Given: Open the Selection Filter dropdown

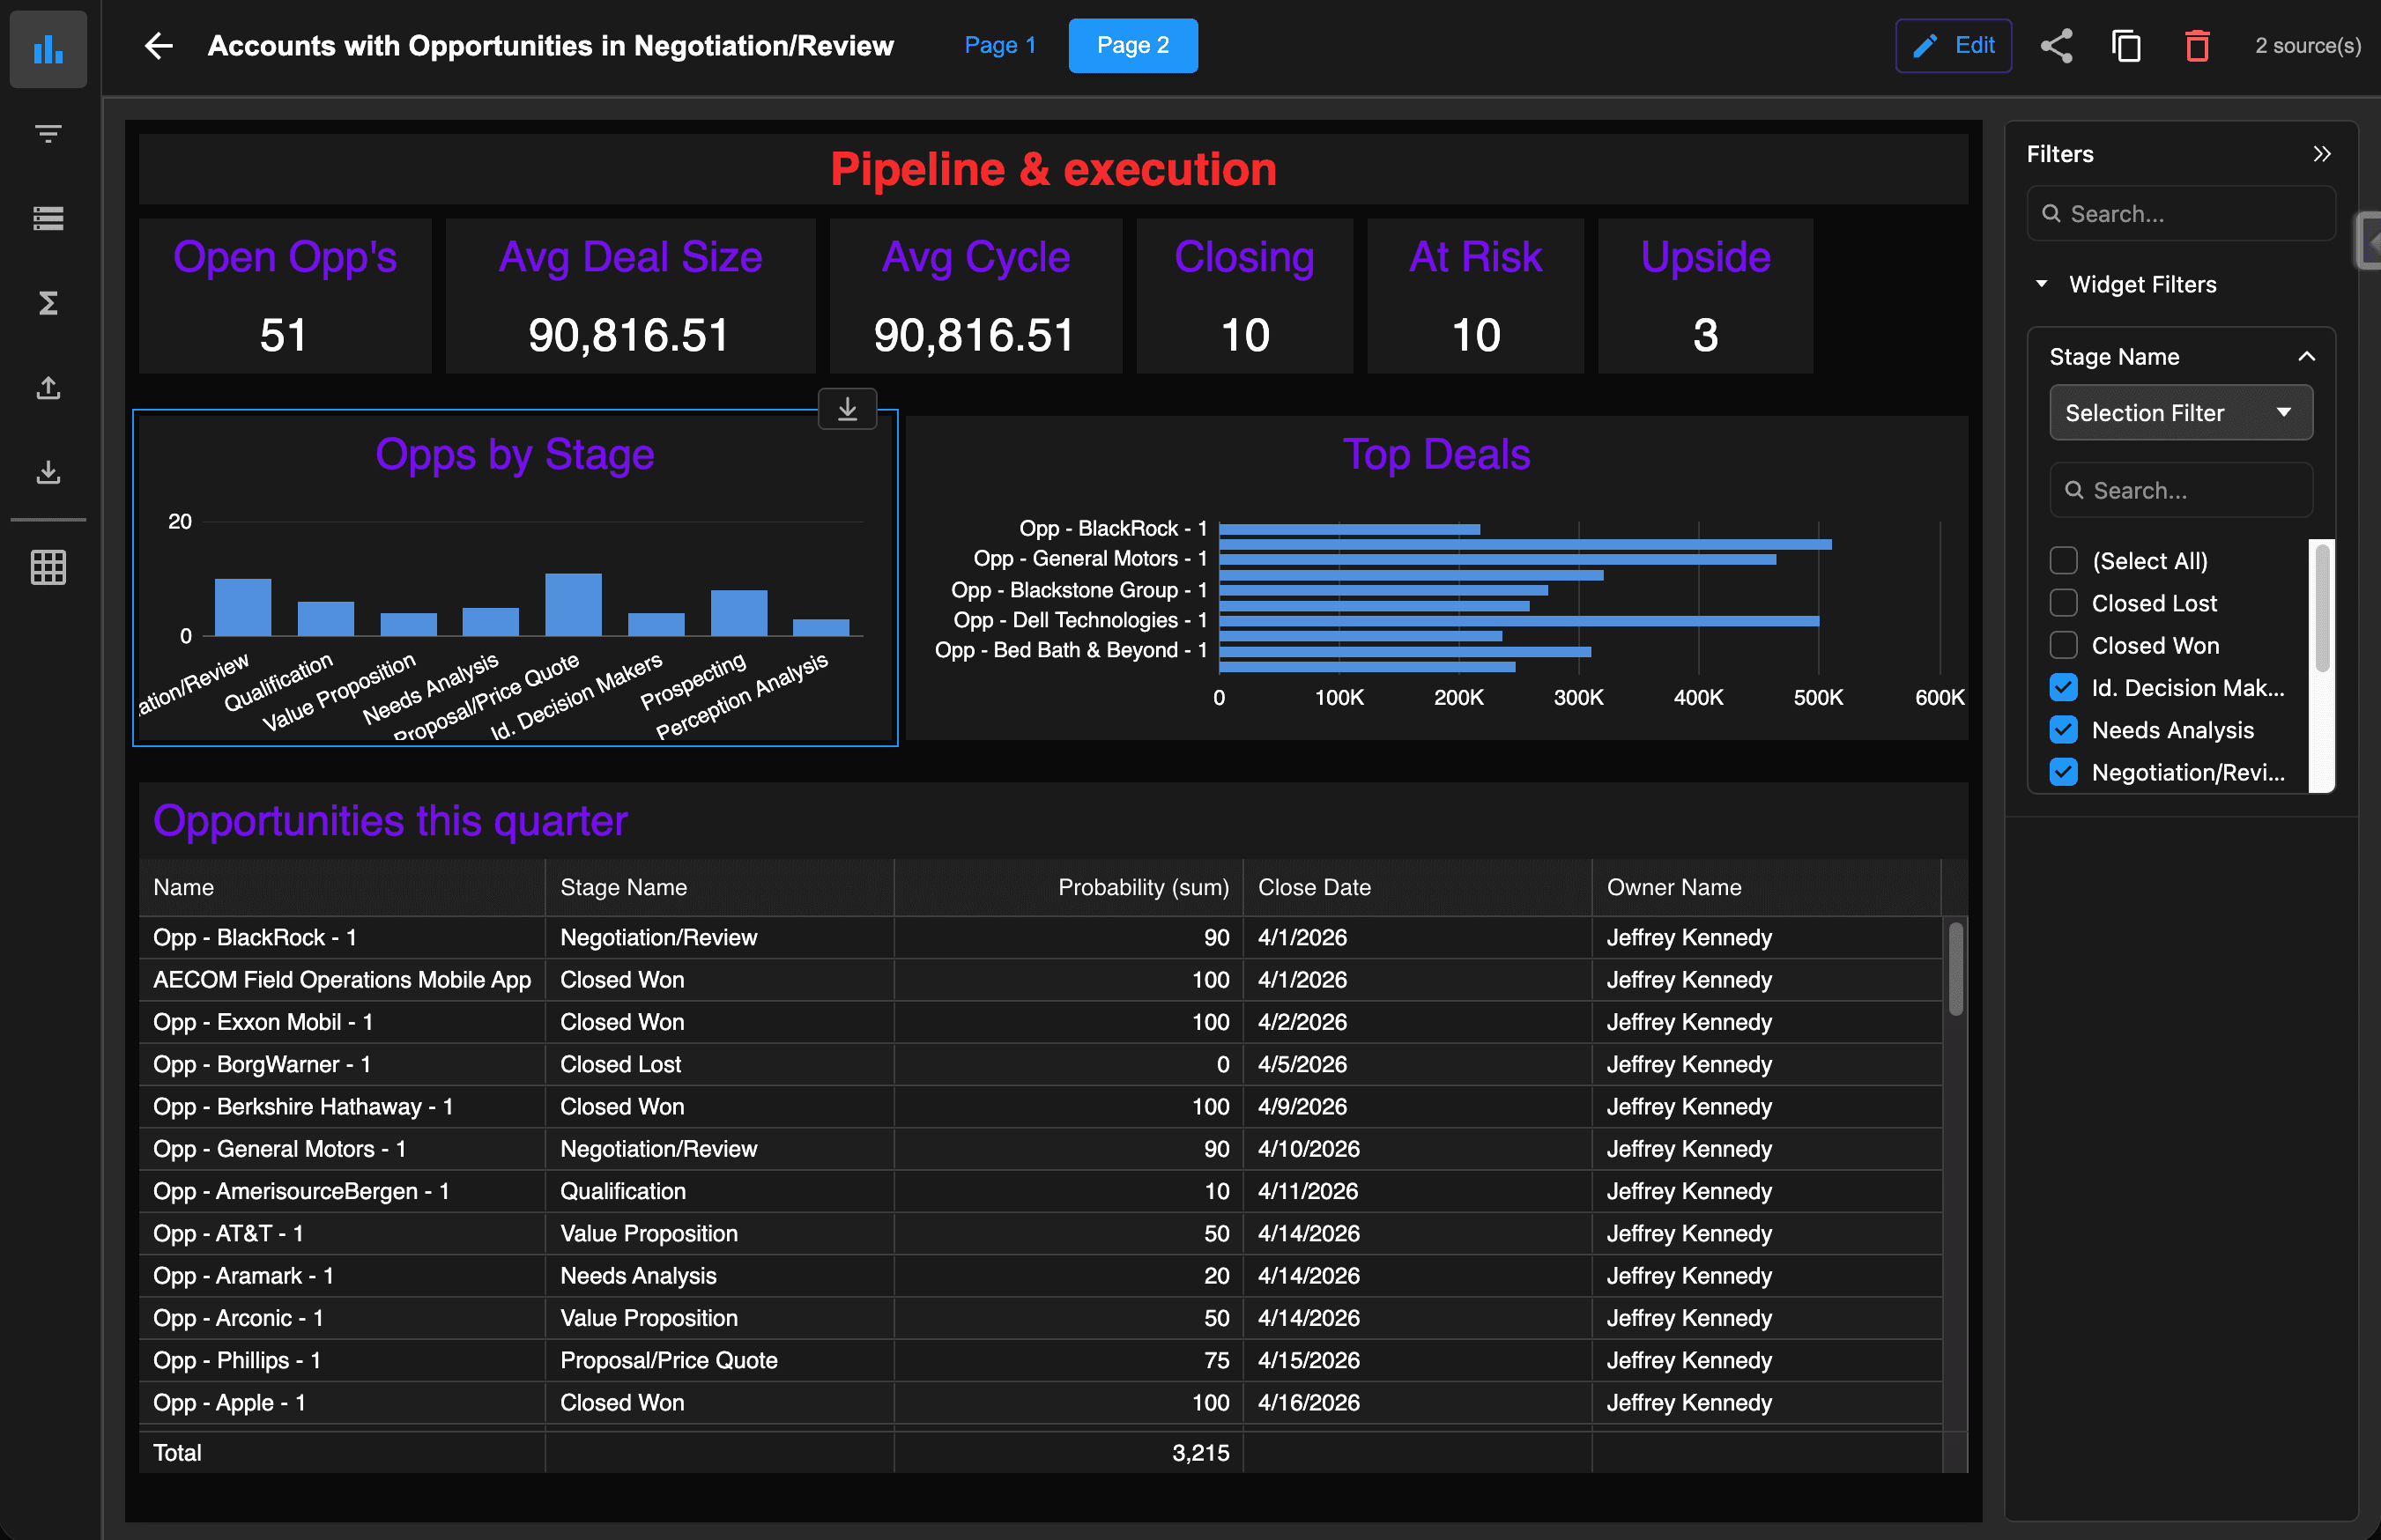Looking at the screenshot, I should pos(2180,413).
